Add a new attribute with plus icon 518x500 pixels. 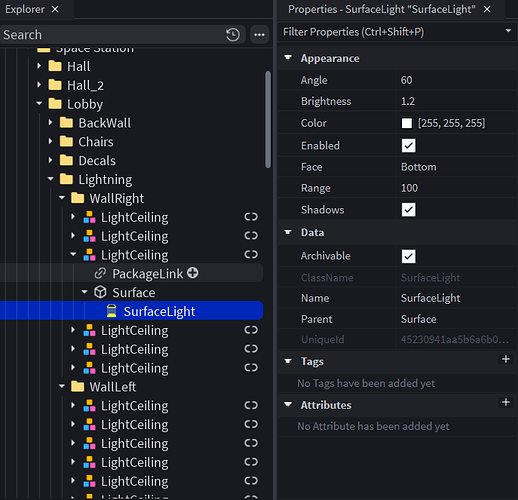[506, 402]
